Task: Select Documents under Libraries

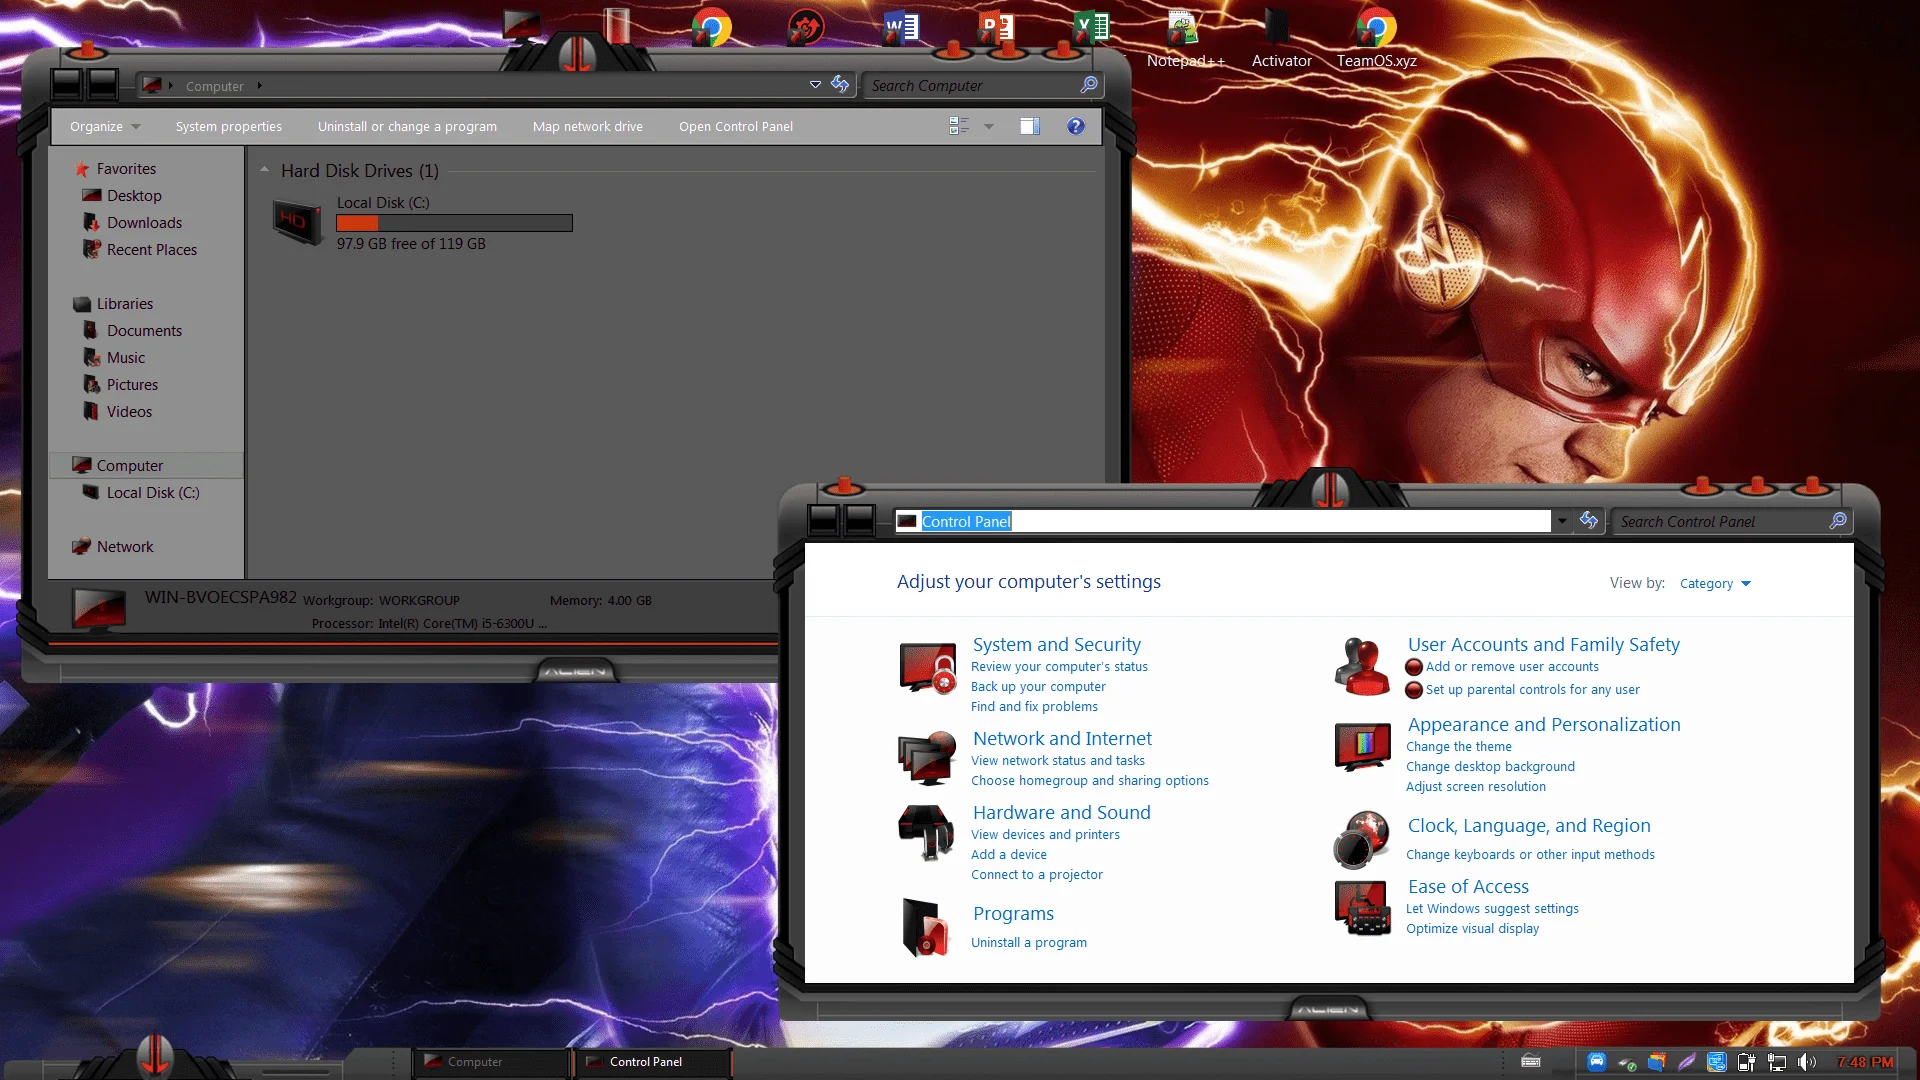Action: tap(144, 330)
